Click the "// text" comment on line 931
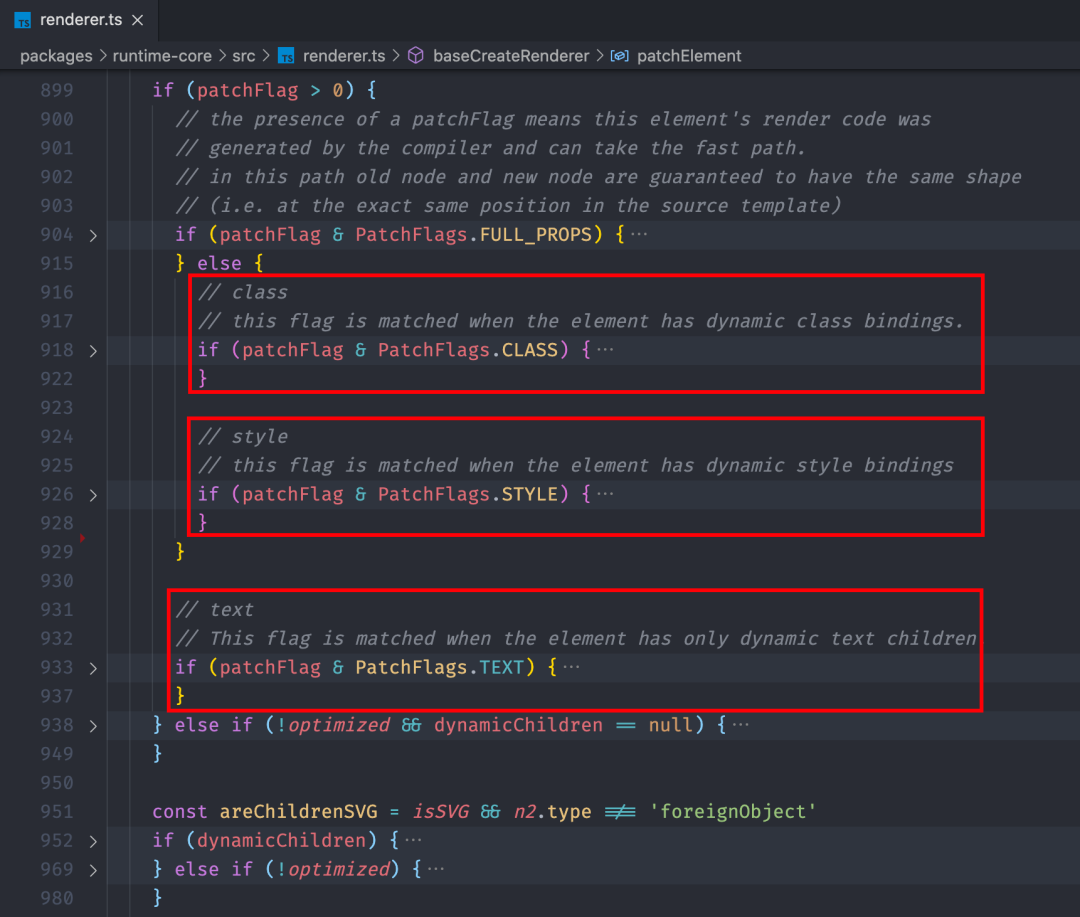This screenshot has height=917, width=1080. pos(214,610)
